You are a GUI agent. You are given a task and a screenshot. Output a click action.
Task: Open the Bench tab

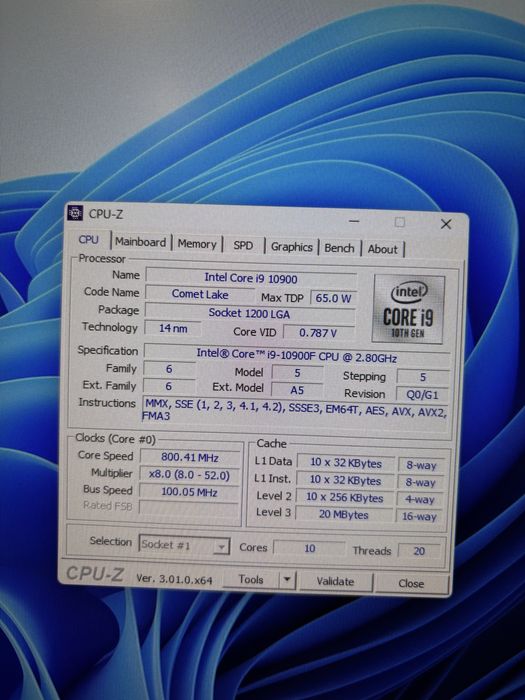pyautogui.click(x=339, y=248)
